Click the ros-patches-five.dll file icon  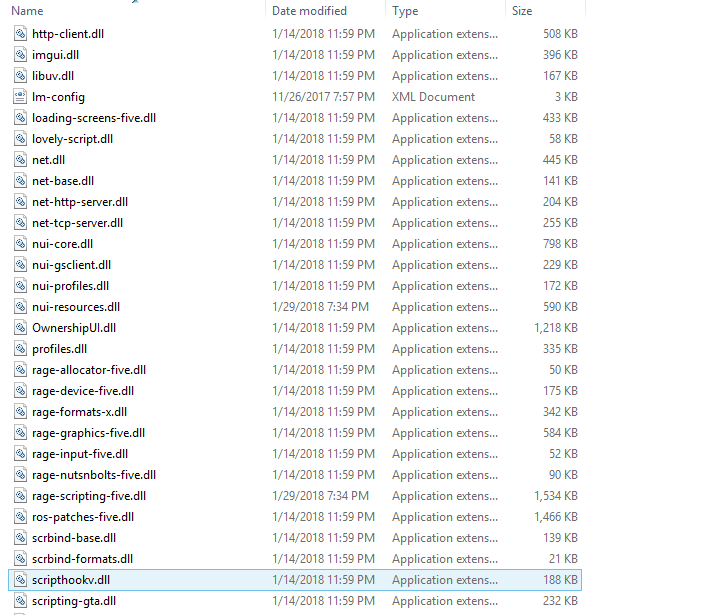pyautogui.click(x=20, y=517)
